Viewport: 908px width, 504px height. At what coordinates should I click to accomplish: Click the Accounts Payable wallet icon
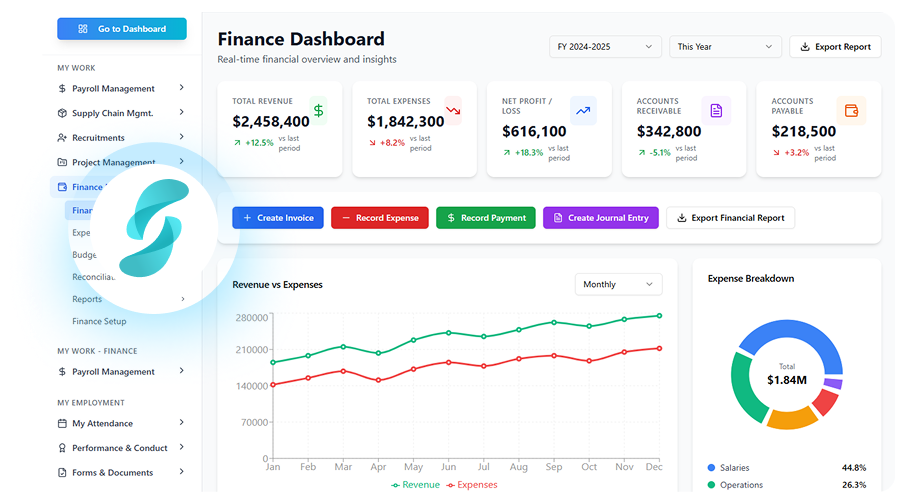pos(851,111)
